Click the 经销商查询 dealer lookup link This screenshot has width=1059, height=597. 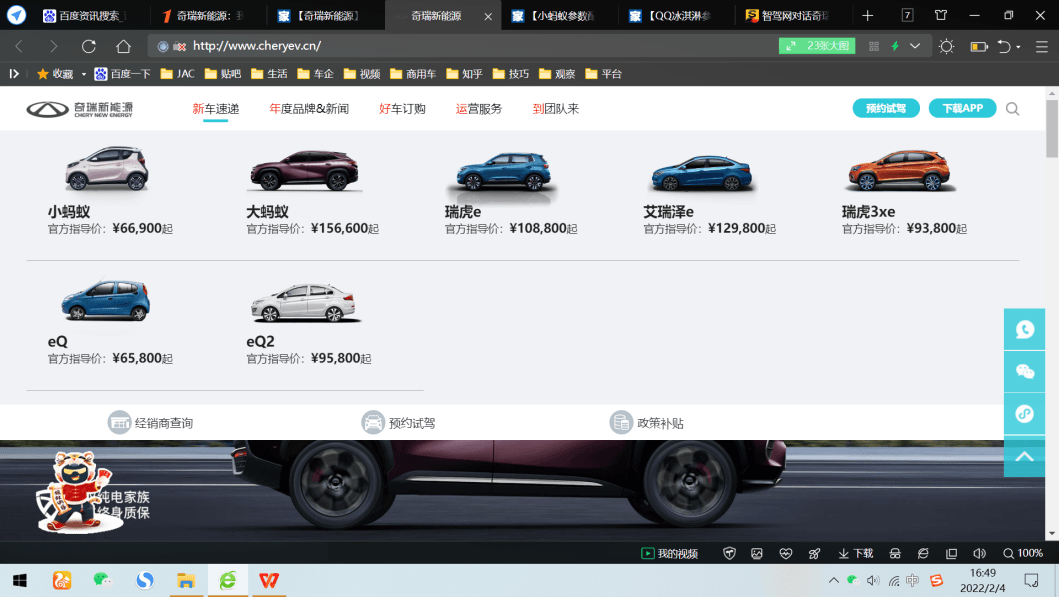(151, 423)
